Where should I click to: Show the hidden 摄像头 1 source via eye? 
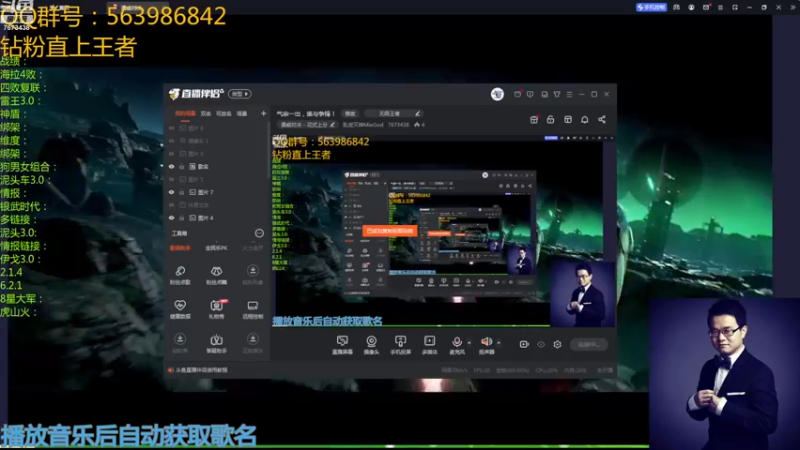tap(171, 141)
